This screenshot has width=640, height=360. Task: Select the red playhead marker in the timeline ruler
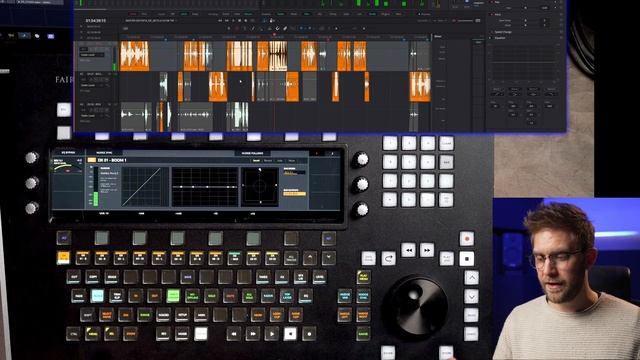pos(274,36)
